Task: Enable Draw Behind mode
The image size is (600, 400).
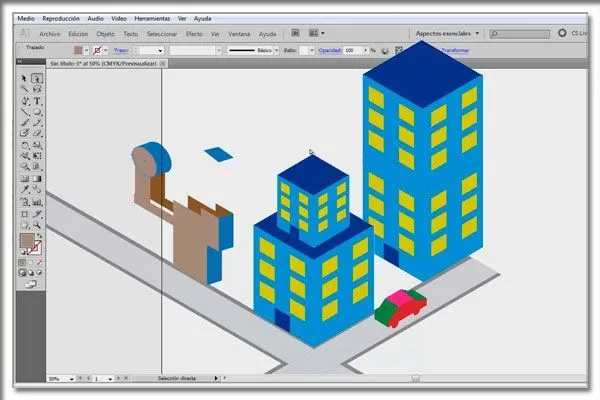Action: 31,273
